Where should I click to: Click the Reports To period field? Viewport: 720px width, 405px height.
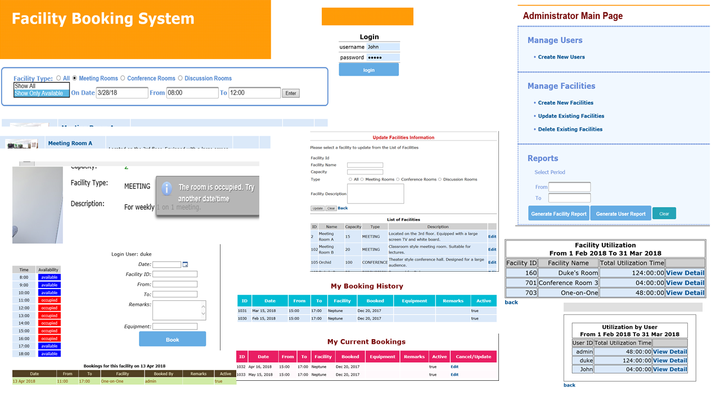569,198
